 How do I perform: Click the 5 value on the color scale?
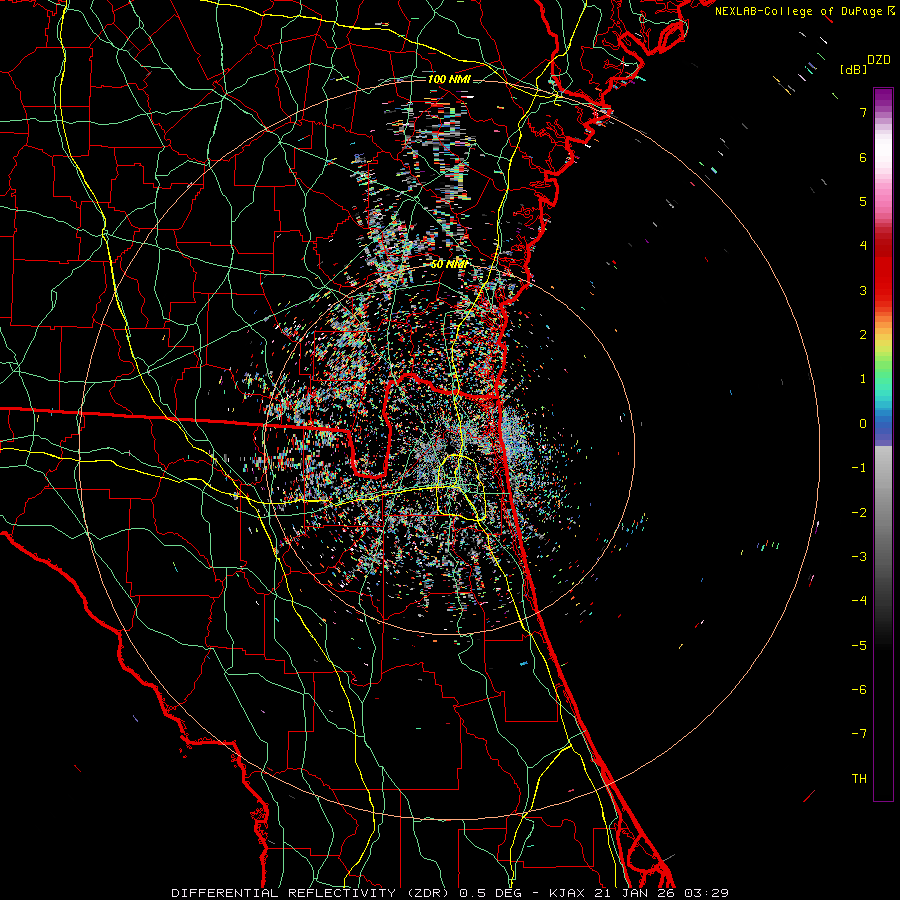tap(863, 201)
